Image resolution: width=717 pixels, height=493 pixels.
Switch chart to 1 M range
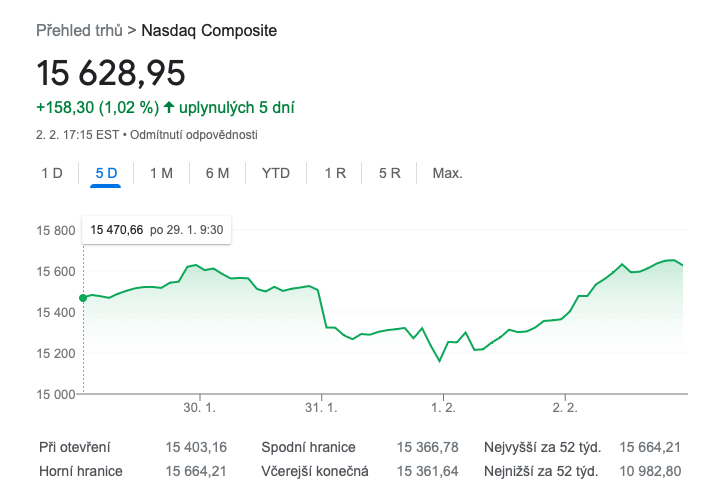[161, 173]
